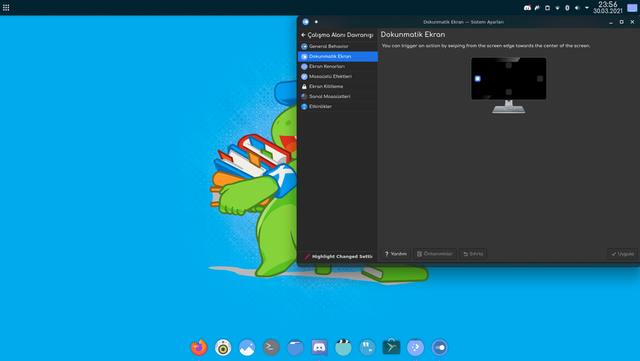This screenshot has height=361, width=640.
Task: Click the Sanal Masaüstleri sidebar icon
Action: tap(304, 96)
